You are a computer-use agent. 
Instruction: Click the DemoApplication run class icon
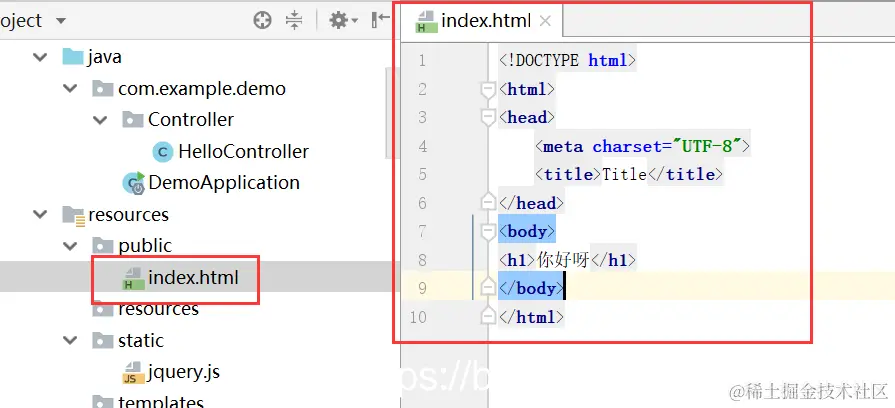(x=134, y=184)
